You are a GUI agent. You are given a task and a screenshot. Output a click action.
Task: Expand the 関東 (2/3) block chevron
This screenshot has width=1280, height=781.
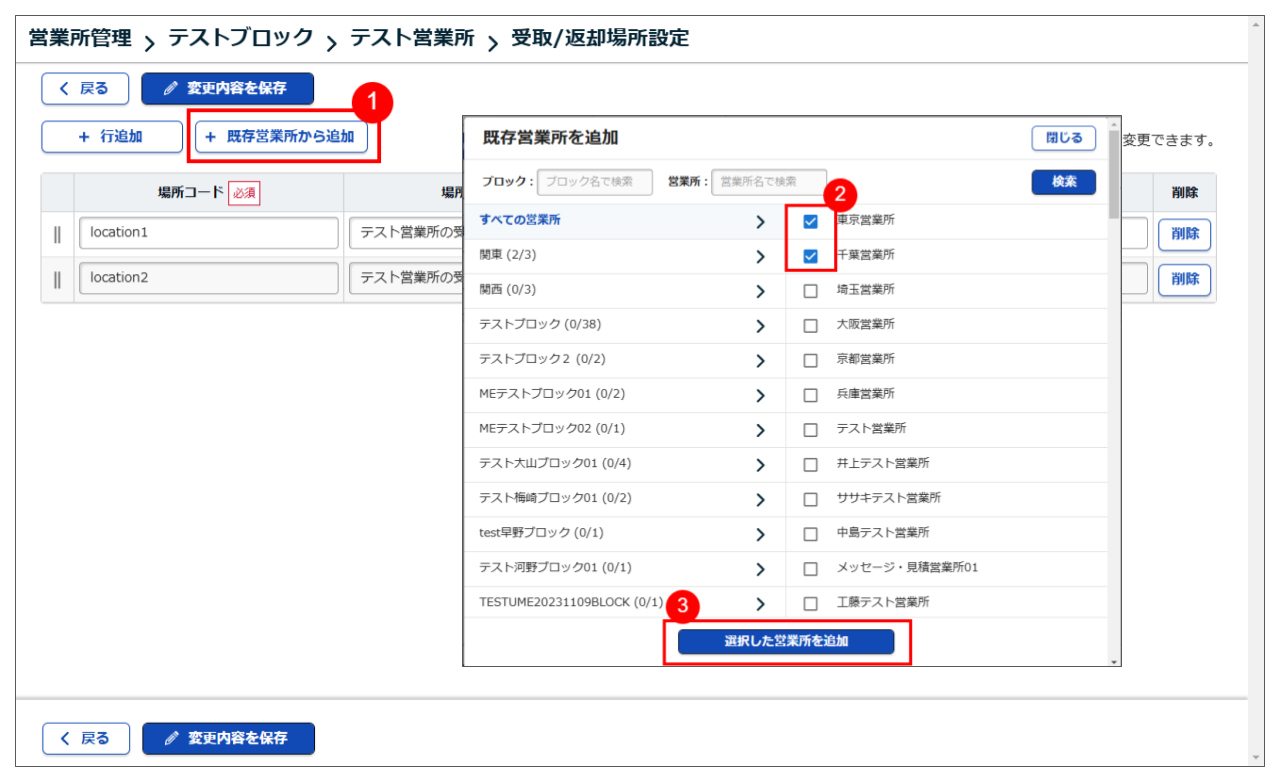tap(760, 257)
